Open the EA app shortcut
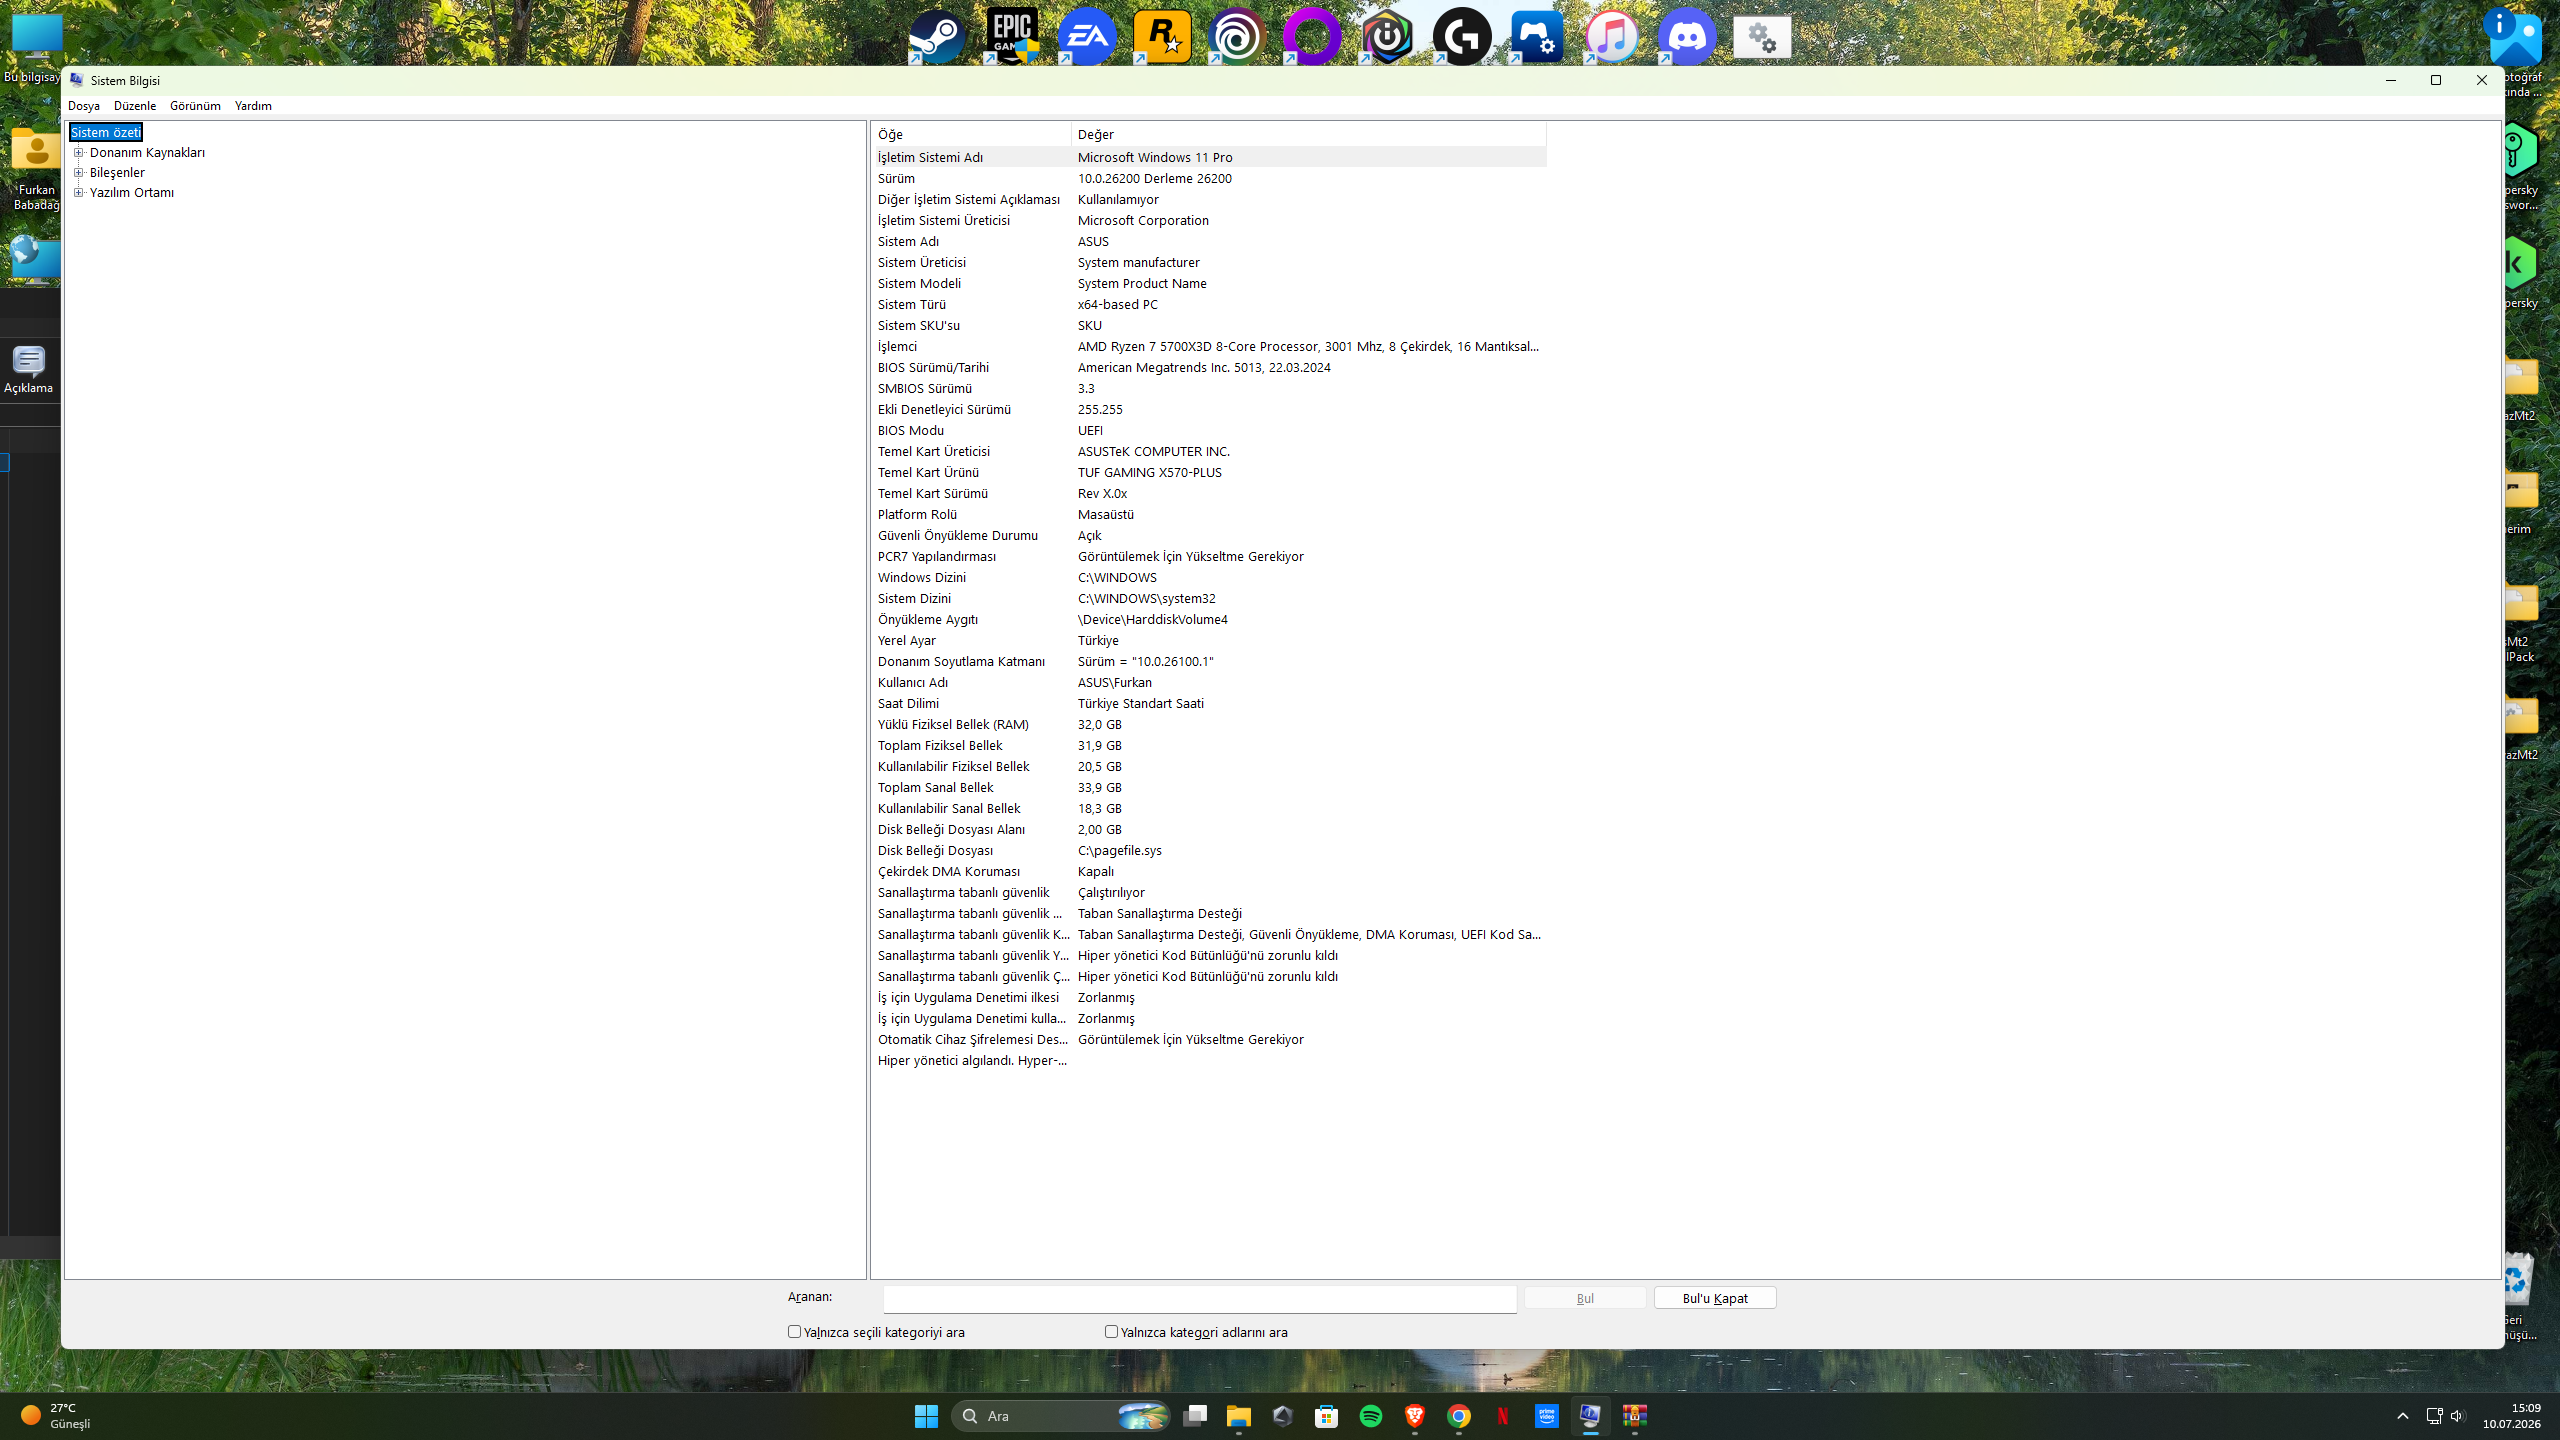2560x1440 pixels. coord(1087,37)
